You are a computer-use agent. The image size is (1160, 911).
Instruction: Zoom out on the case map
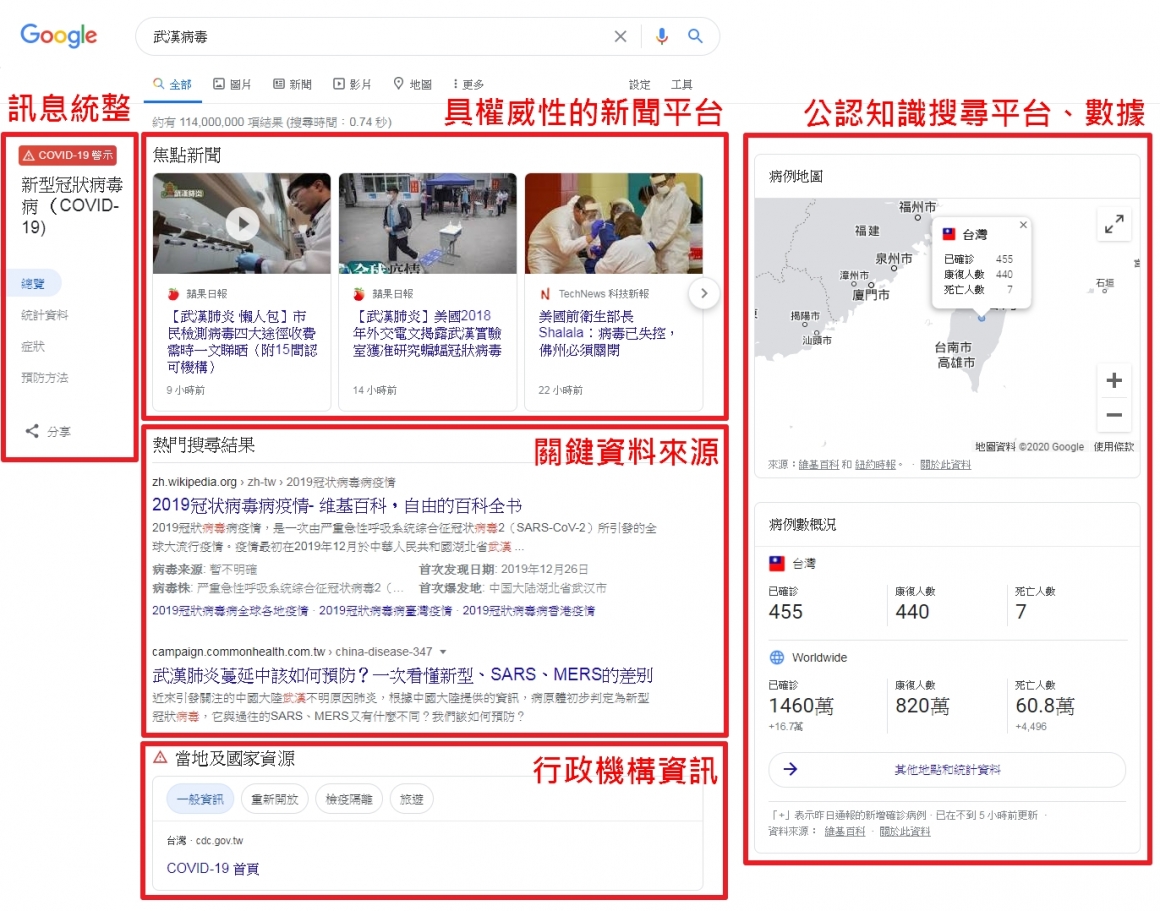click(1114, 415)
